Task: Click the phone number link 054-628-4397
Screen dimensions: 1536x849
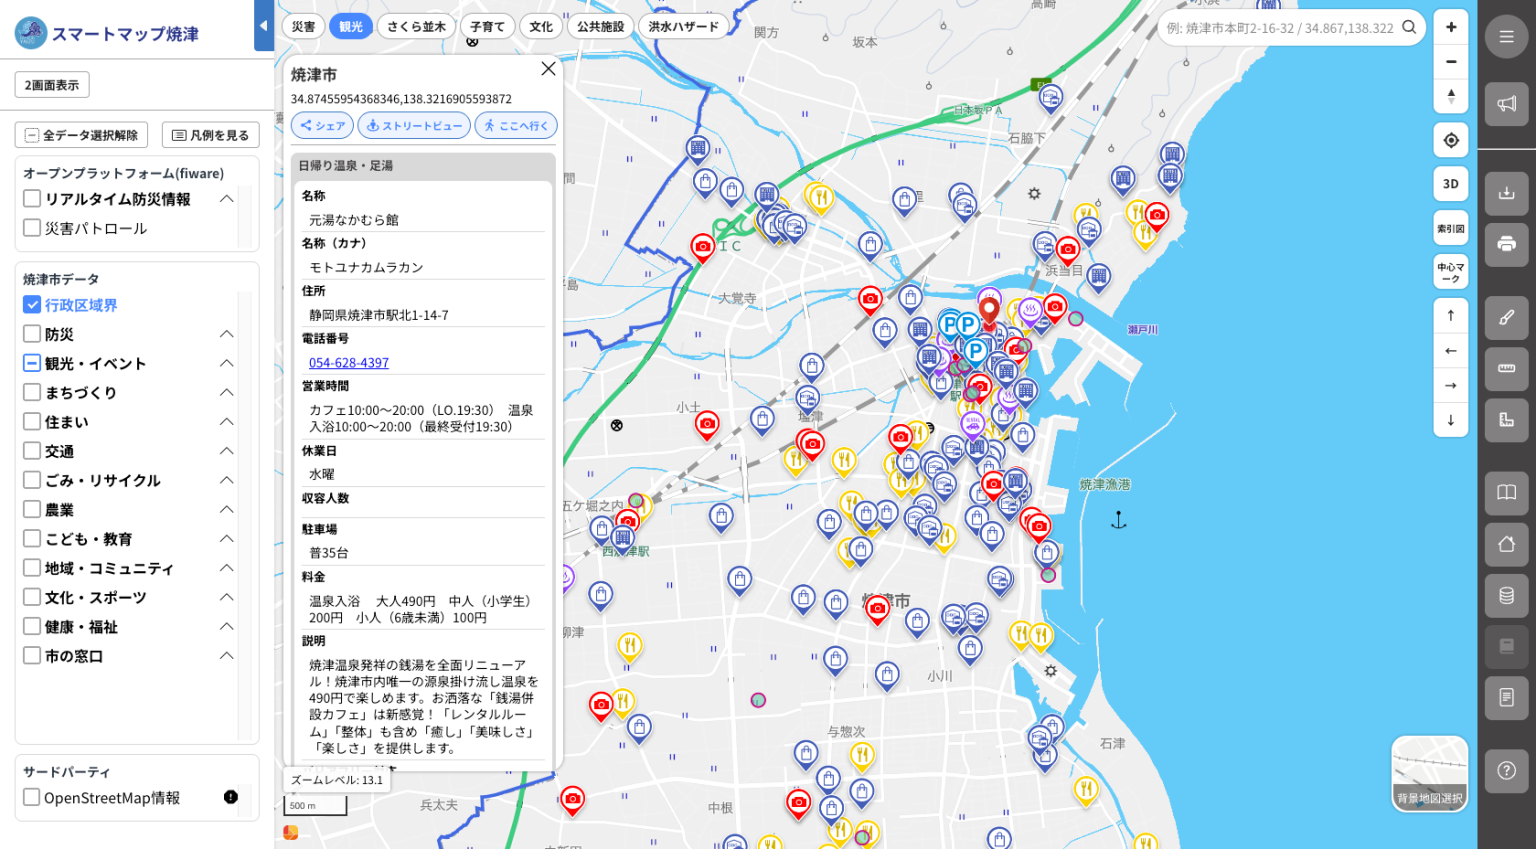Action: point(348,362)
